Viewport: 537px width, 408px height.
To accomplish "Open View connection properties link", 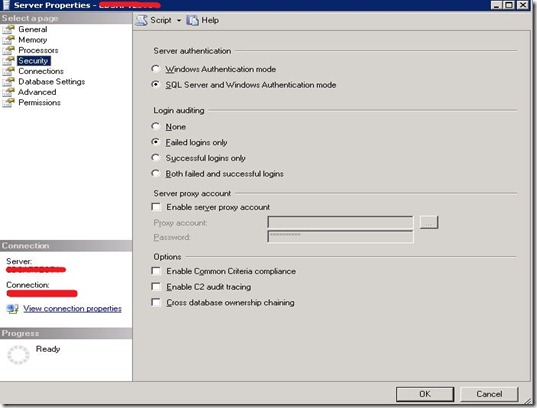I will [72, 309].
